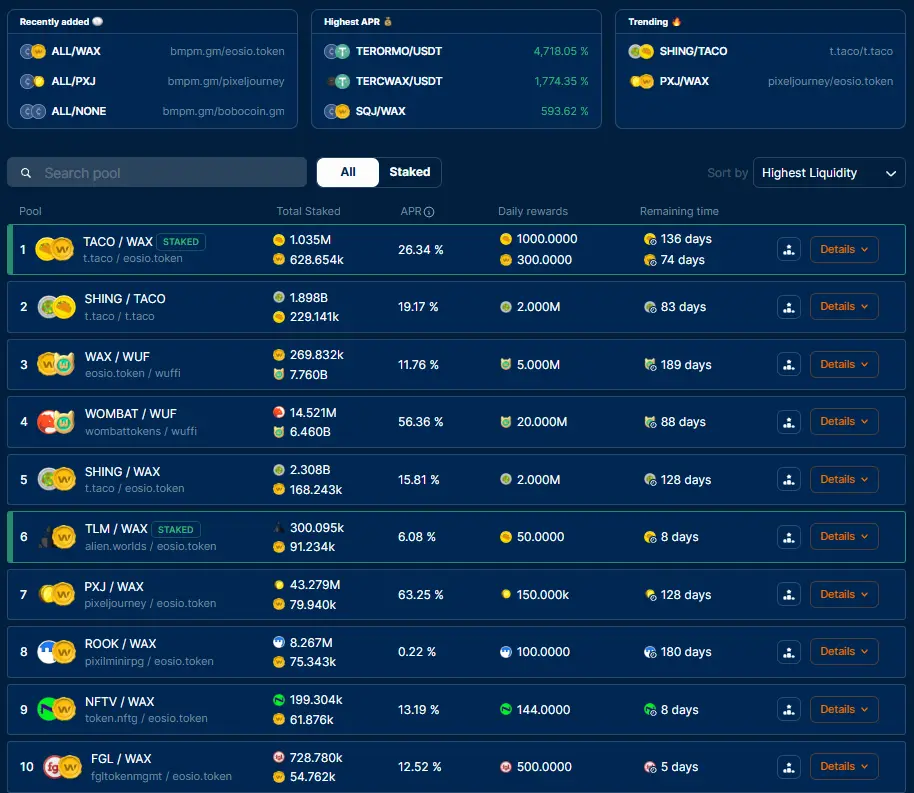Click the fire icon beside Trending
The width and height of the screenshot is (914, 793).
coord(676,22)
